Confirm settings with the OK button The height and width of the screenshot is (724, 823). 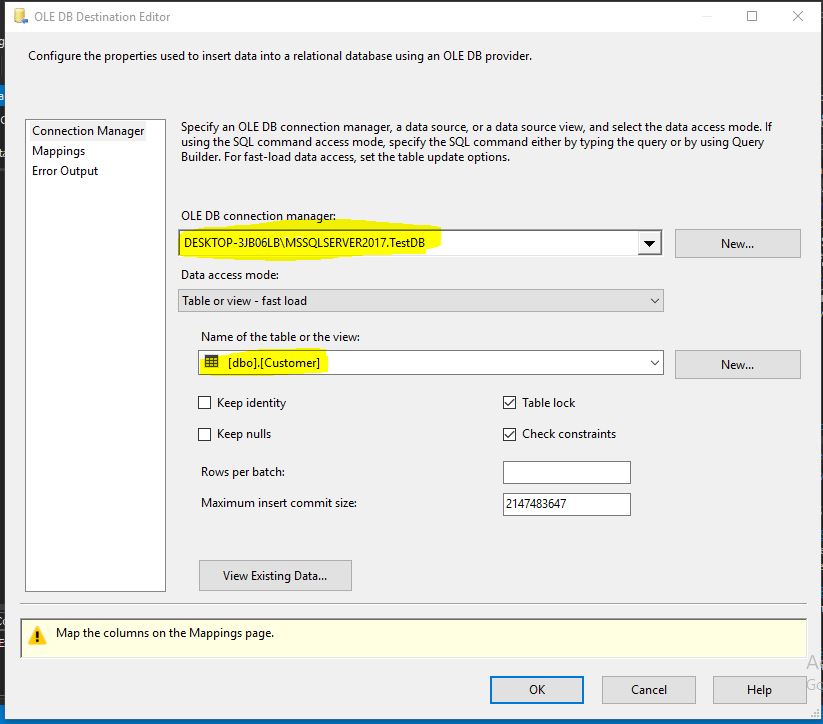tap(536, 689)
